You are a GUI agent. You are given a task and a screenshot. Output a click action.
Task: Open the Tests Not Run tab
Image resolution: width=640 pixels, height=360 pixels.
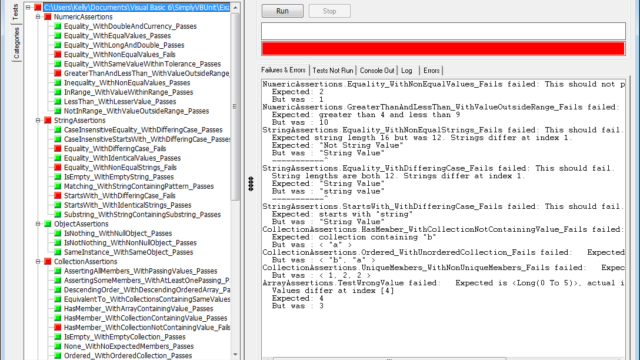[333, 71]
